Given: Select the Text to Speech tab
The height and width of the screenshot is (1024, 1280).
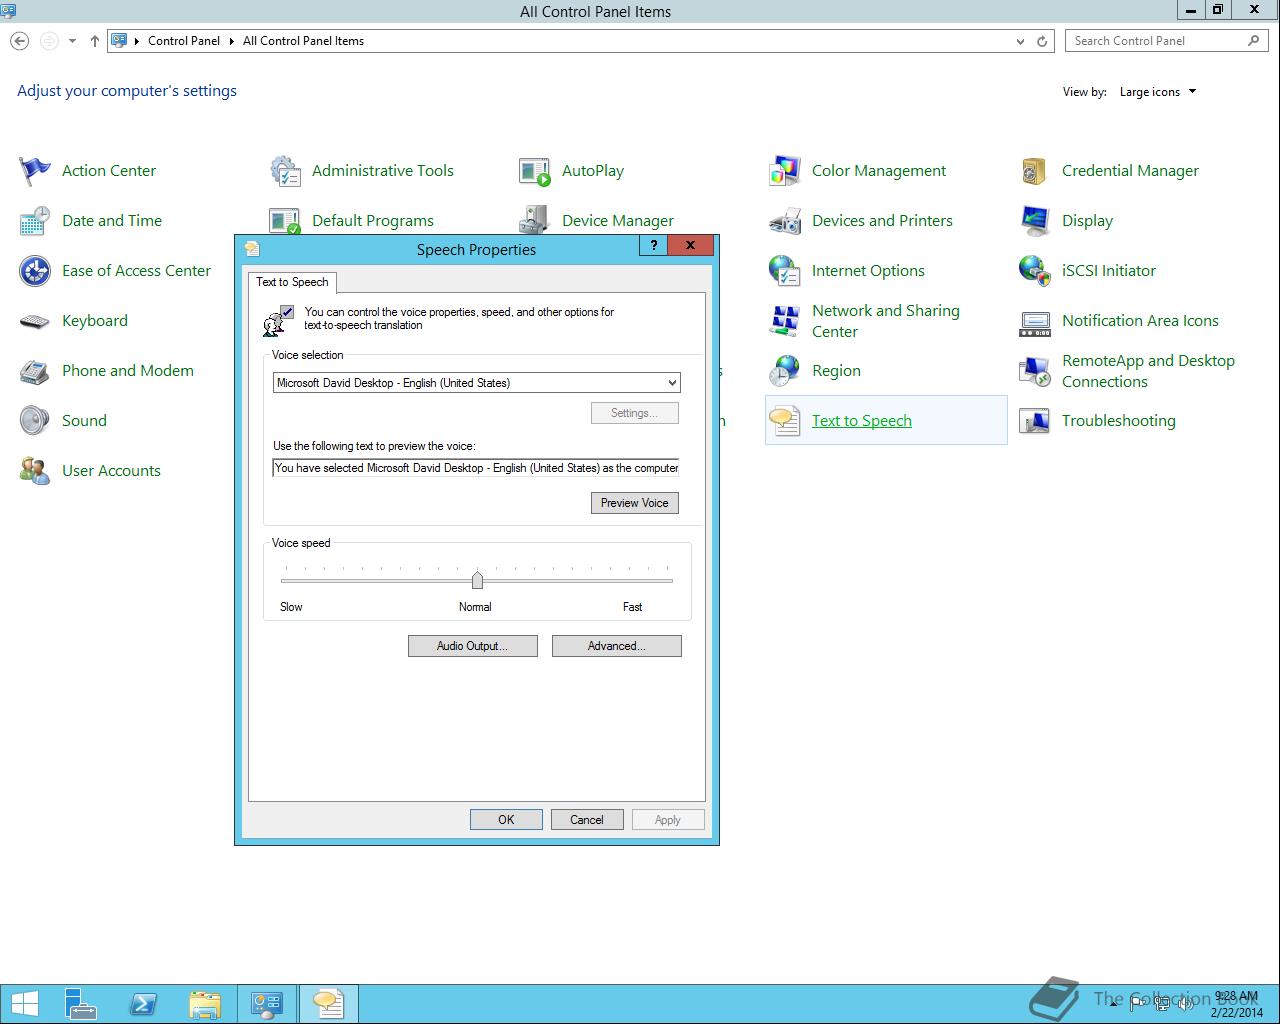Looking at the screenshot, I should (x=292, y=282).
